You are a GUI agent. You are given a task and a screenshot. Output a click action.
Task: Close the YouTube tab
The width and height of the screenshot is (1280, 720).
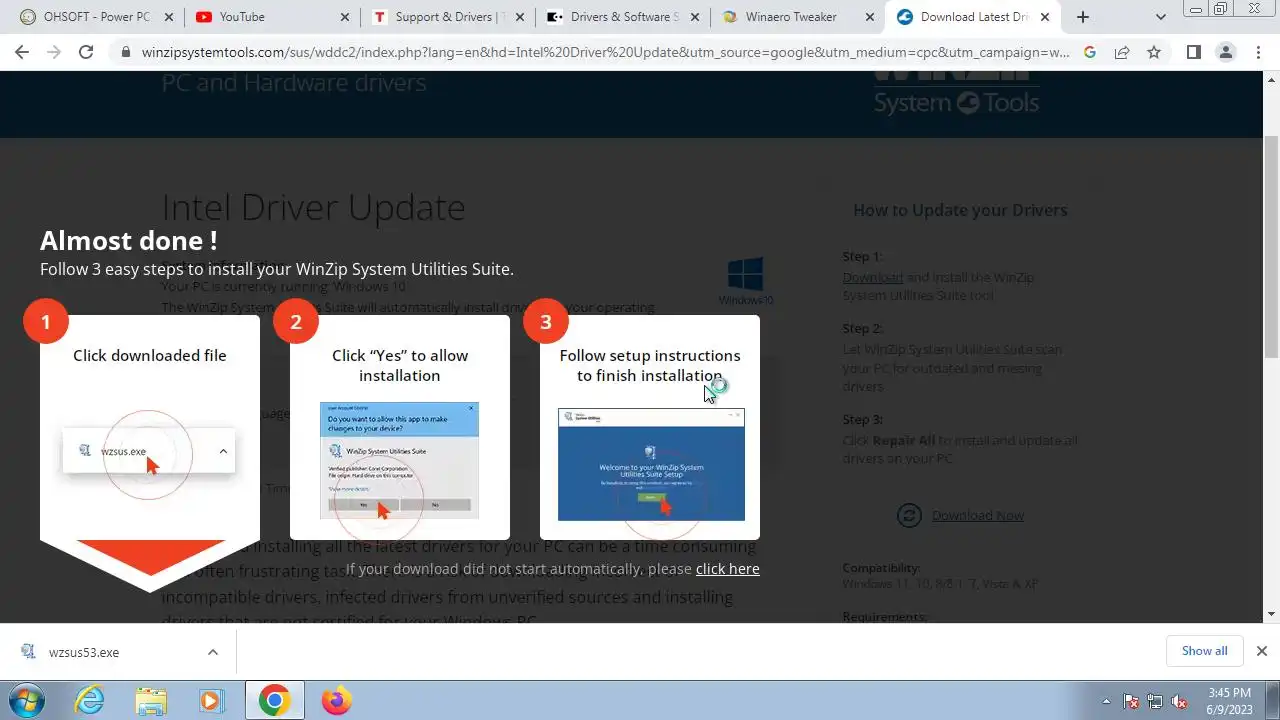click(344, 17)
